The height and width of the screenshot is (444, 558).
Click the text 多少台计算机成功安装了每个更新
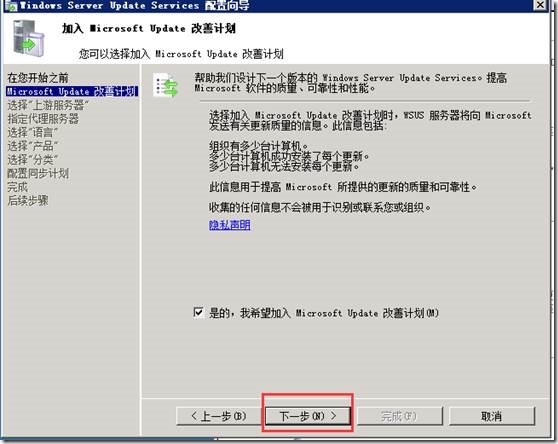pyautogui.click(x=289, y=156)
